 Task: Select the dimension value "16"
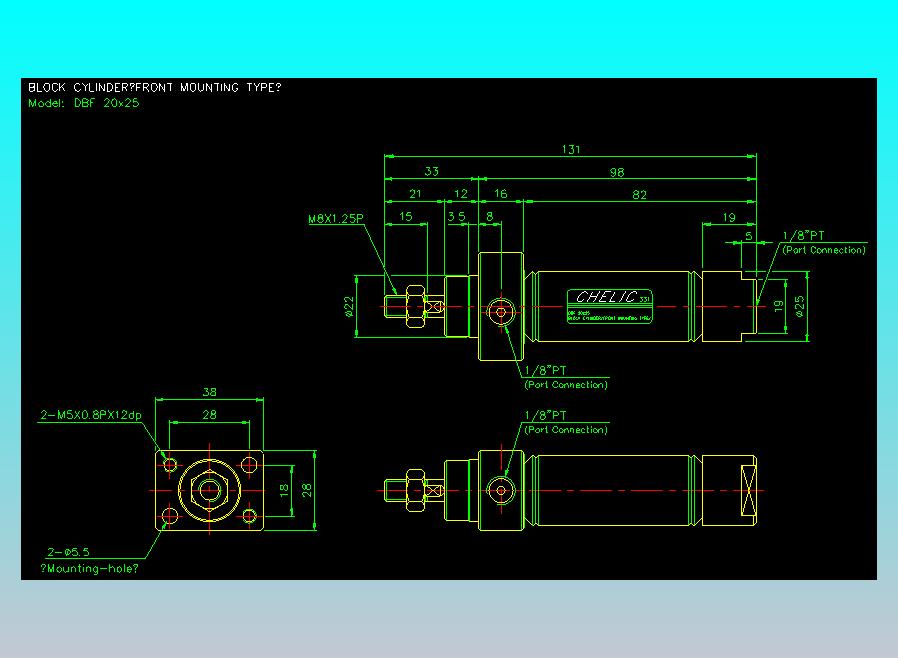click(501, 194)
